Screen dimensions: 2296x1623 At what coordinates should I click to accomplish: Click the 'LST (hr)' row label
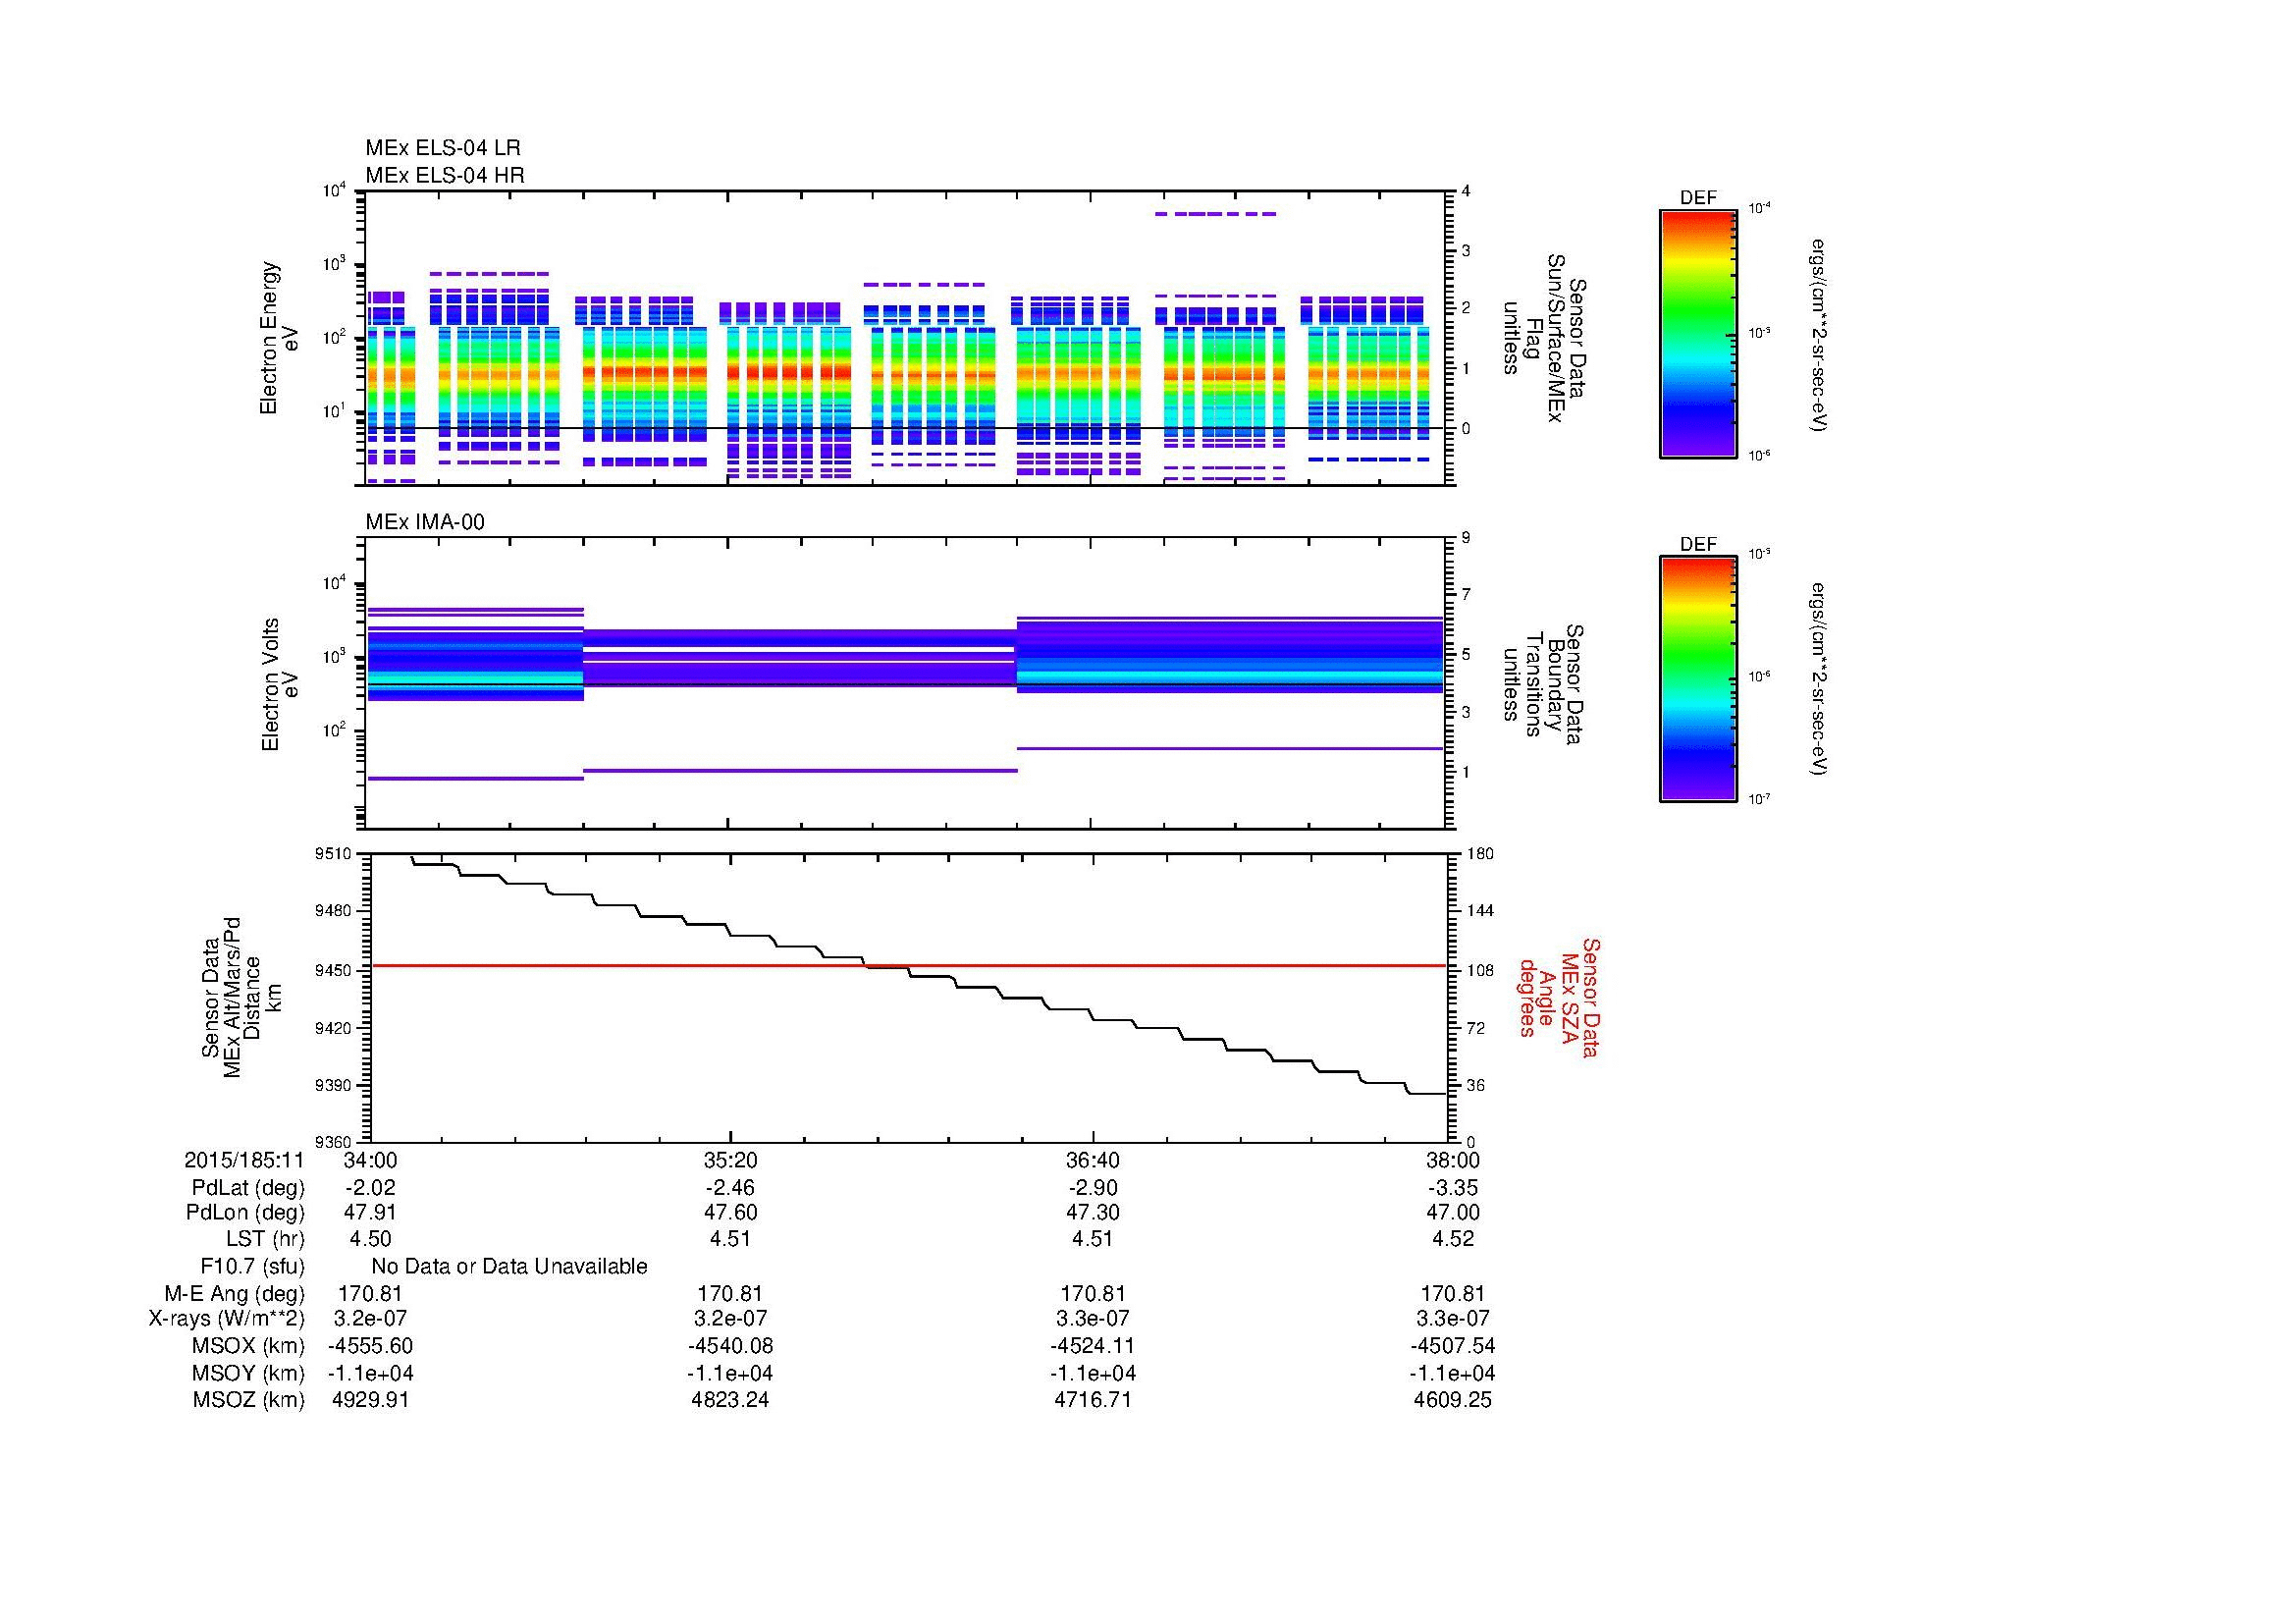pyautogui.click(x=265, y=1239)
